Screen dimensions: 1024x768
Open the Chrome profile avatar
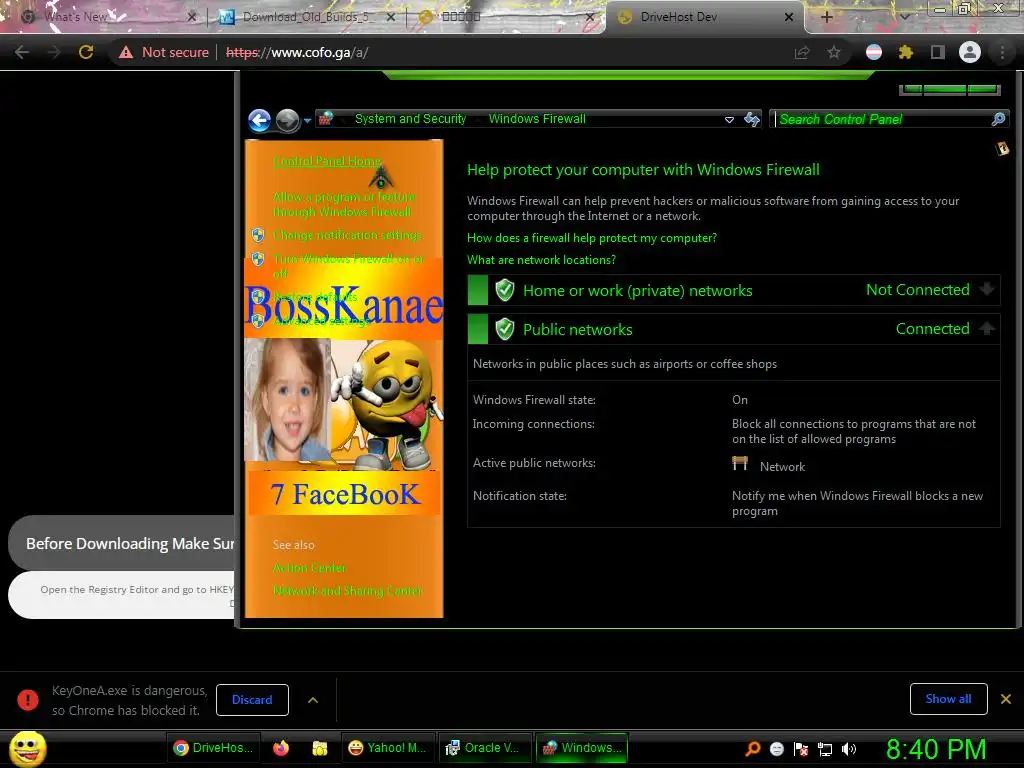coord(970,52)
